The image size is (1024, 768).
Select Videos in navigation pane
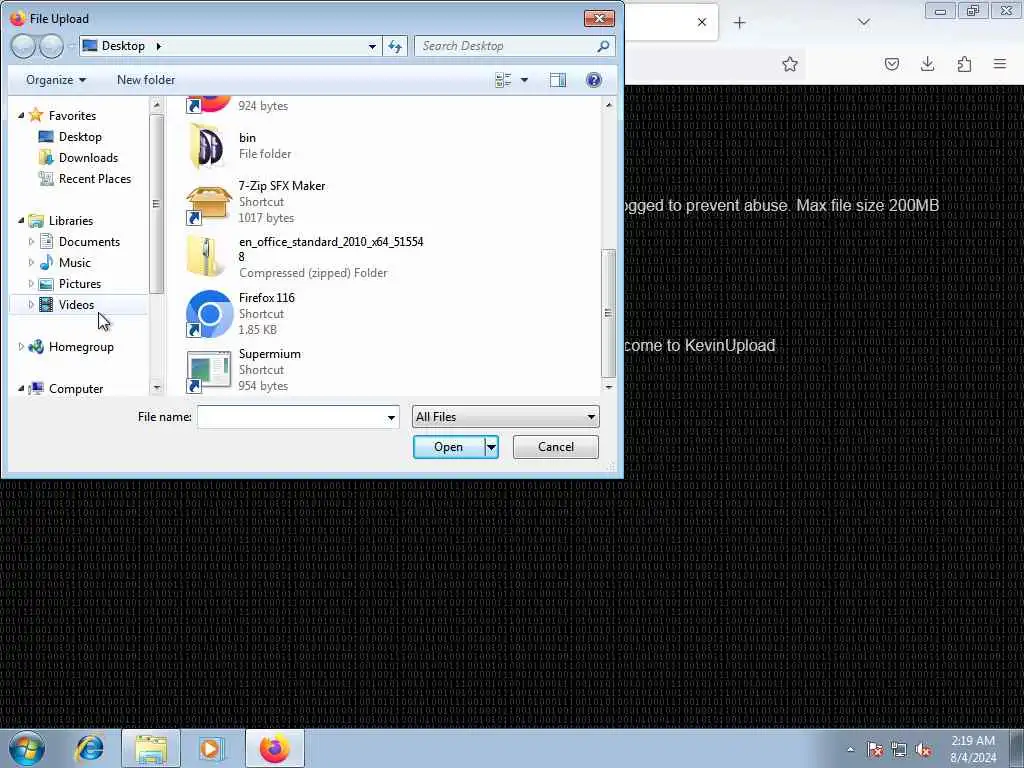76,304
